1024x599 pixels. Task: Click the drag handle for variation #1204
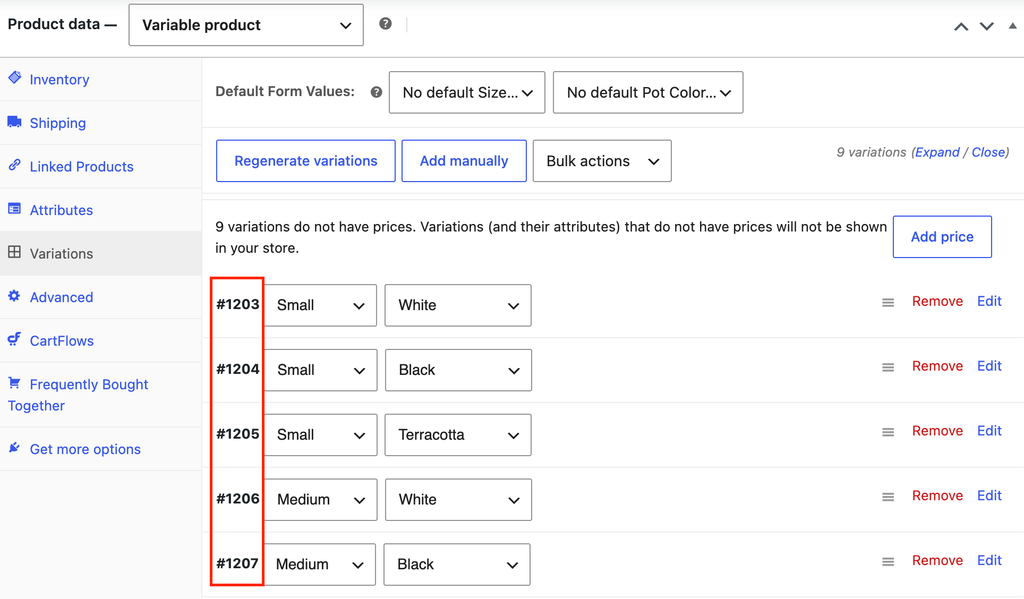888,367
